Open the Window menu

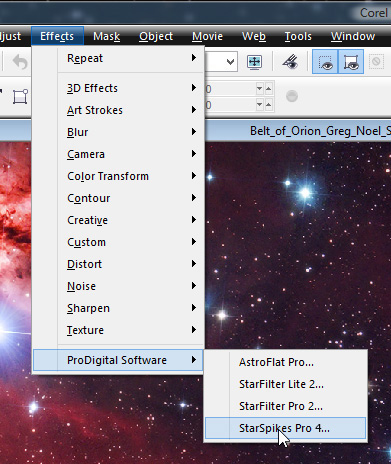point(353,36)
